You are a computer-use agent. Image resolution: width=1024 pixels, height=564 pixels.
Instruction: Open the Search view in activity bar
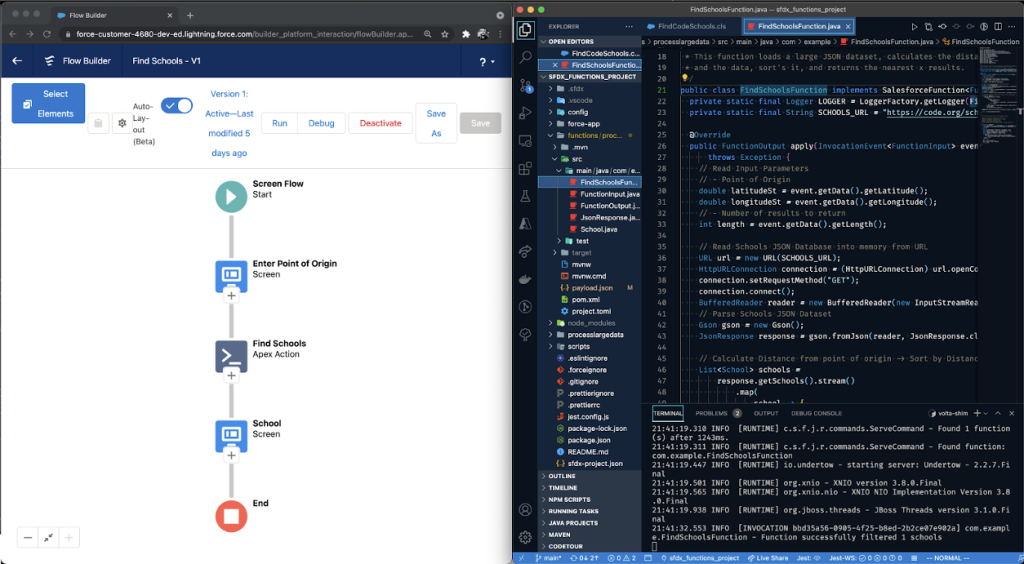(525, 58)
